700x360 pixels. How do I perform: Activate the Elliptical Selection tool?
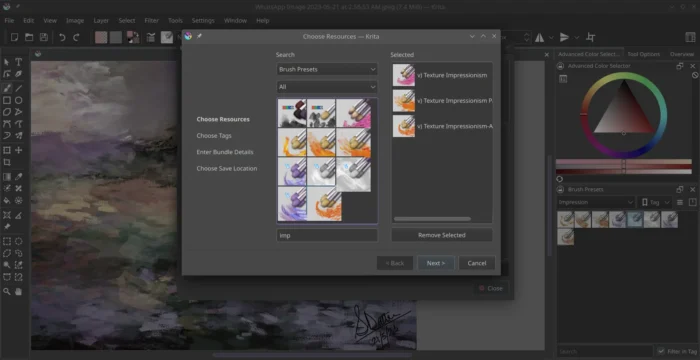click(18, 242)
